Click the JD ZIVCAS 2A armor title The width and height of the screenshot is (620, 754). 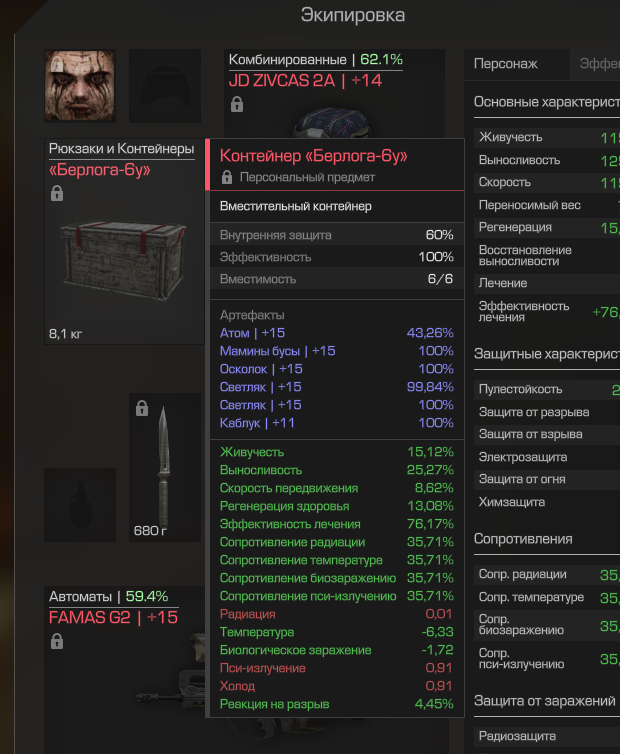(x=305, y=80)
